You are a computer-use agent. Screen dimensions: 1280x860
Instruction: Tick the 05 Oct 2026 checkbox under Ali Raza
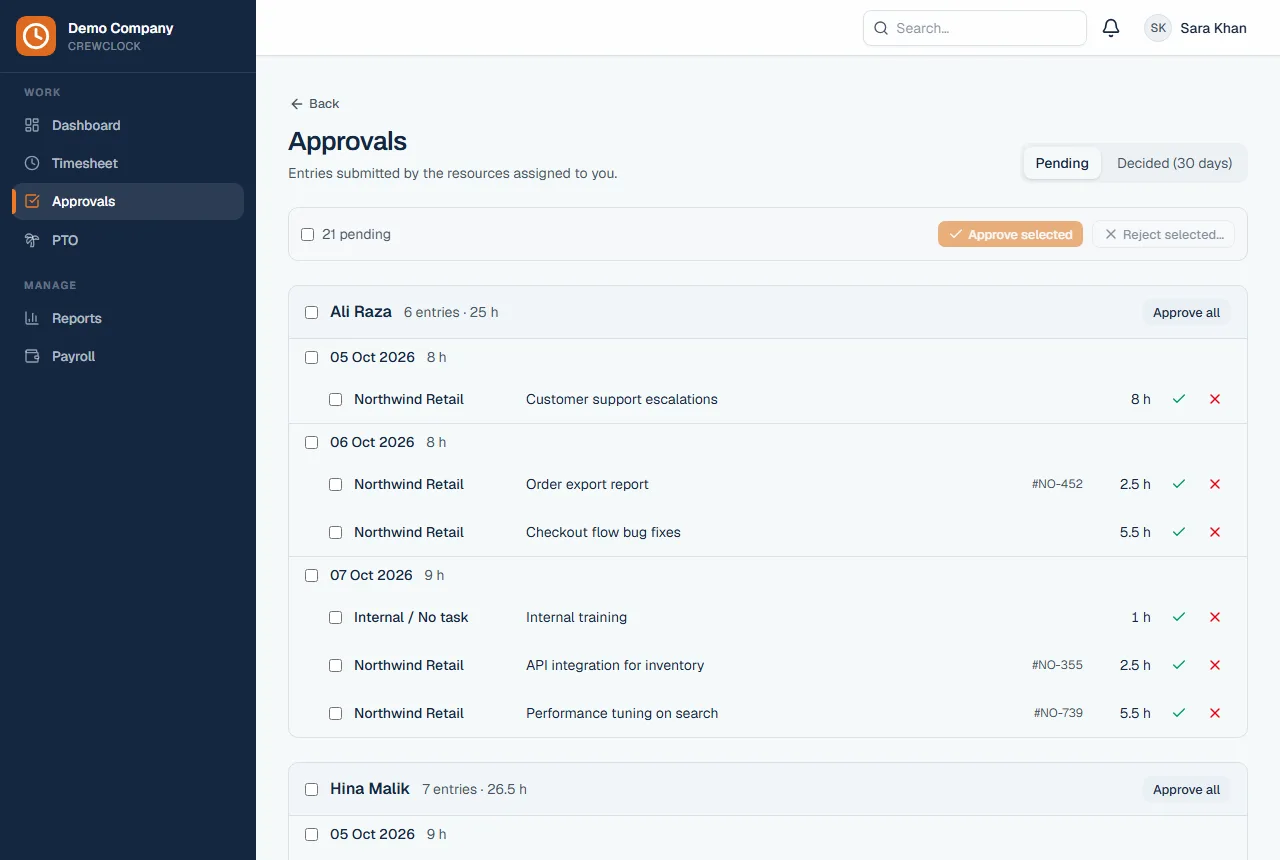pyautogui.click(x=312, y=357)
